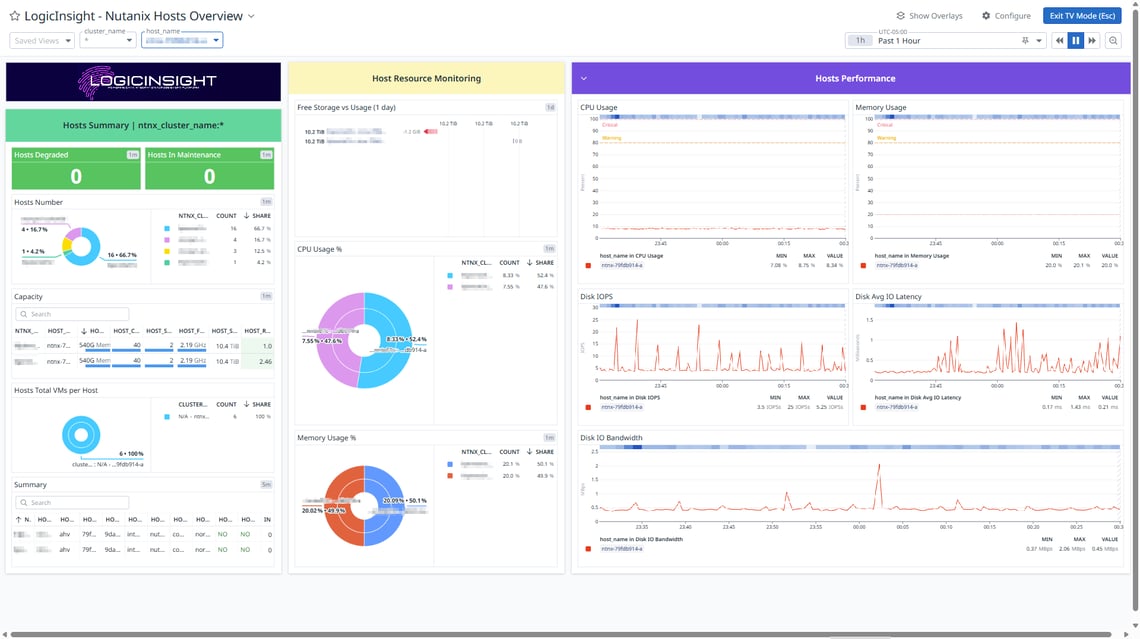Click the Disk IO Bandwidth widget title
1140x639 pixels.
point(611,438)
